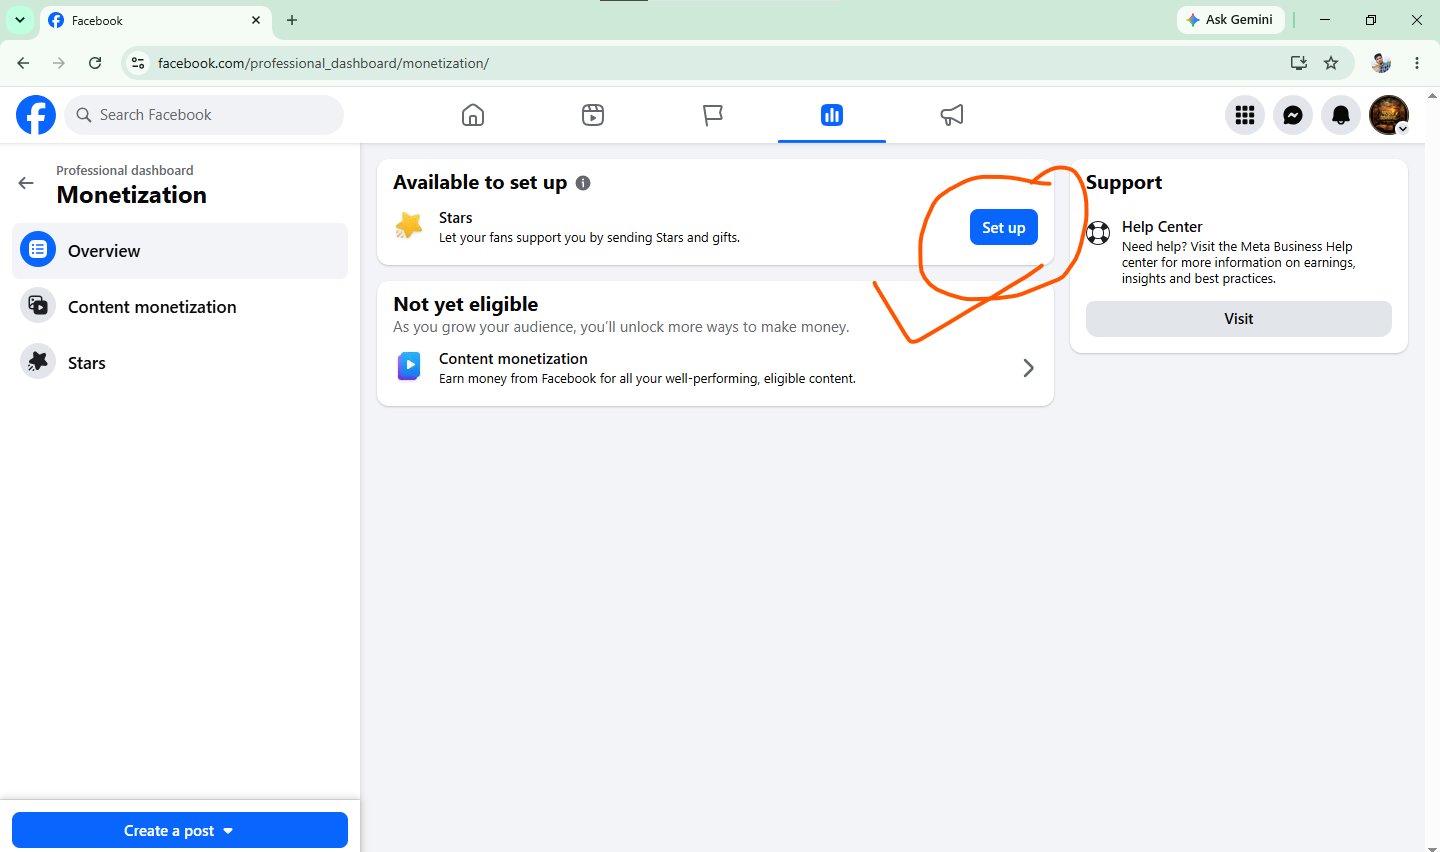Viewport: 1440px width, 852px height.
Task: Open a new browser tab
Action: [x=292, y=20]
